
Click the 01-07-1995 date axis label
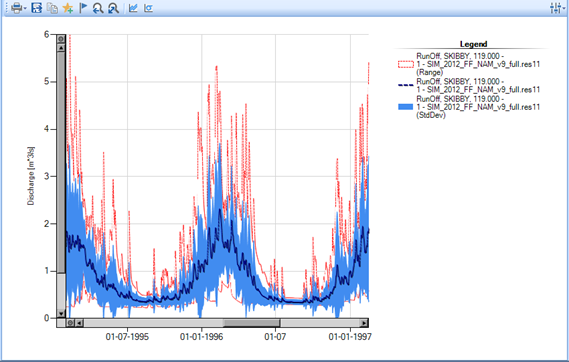(x=127, y=337)
